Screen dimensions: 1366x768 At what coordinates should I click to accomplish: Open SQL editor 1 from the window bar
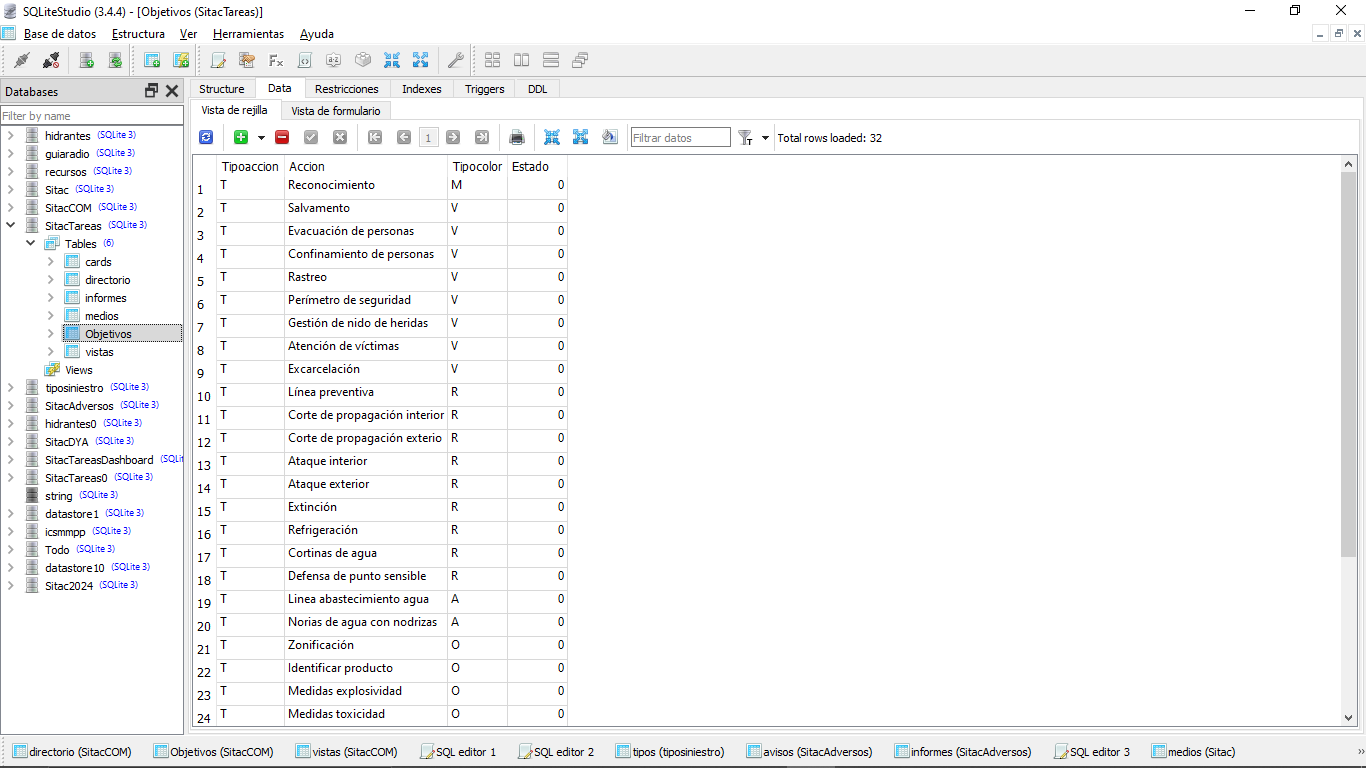[x=458, y=752]
